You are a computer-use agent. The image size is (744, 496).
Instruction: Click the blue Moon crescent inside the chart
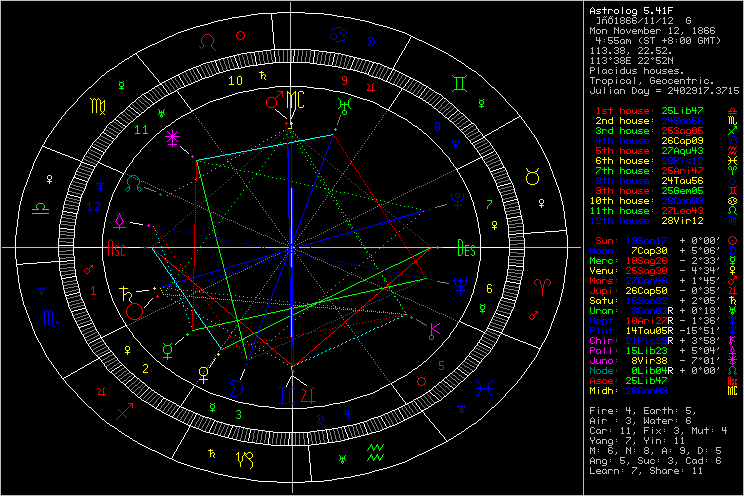click(x=237, y=384)
